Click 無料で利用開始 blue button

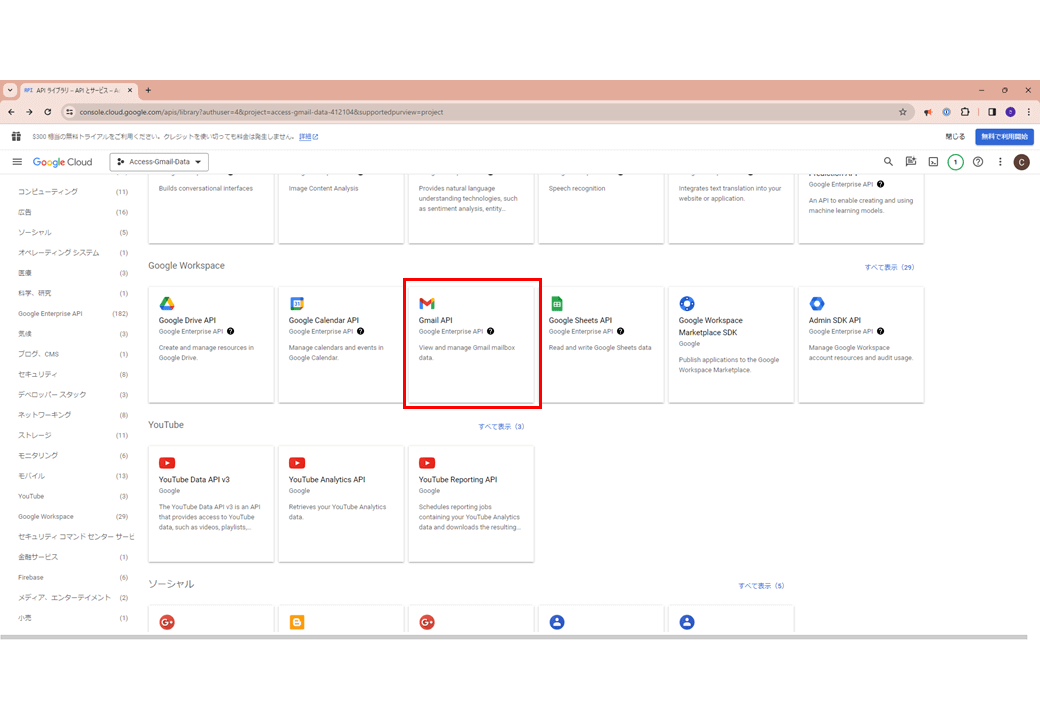[1004, 137]
